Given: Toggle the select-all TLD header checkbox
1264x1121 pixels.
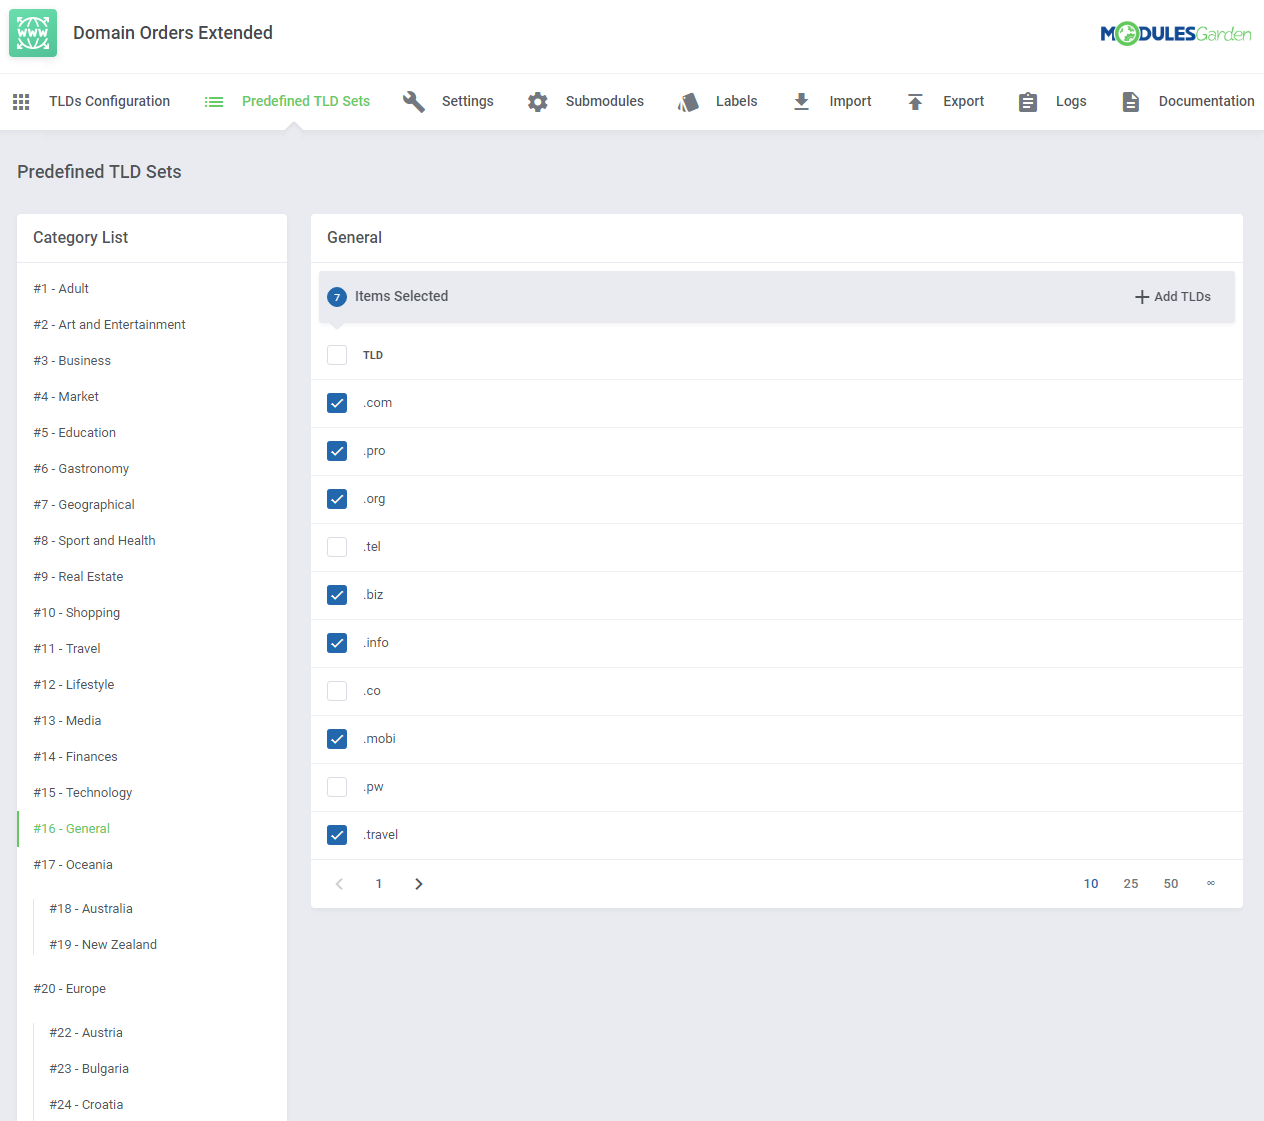Looking at the screenshot, I should (x=337, y=355).
